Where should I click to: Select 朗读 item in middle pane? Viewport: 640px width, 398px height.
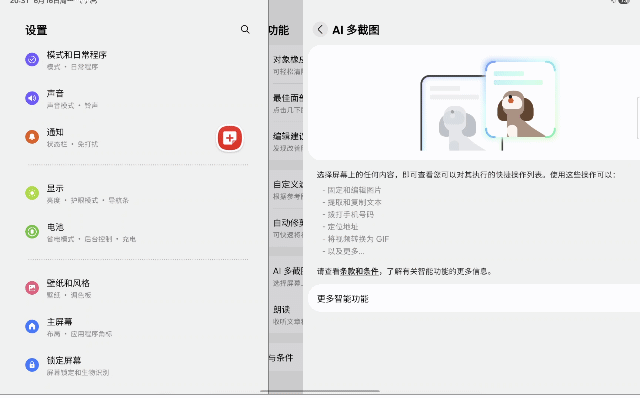(x=286, y=315)
